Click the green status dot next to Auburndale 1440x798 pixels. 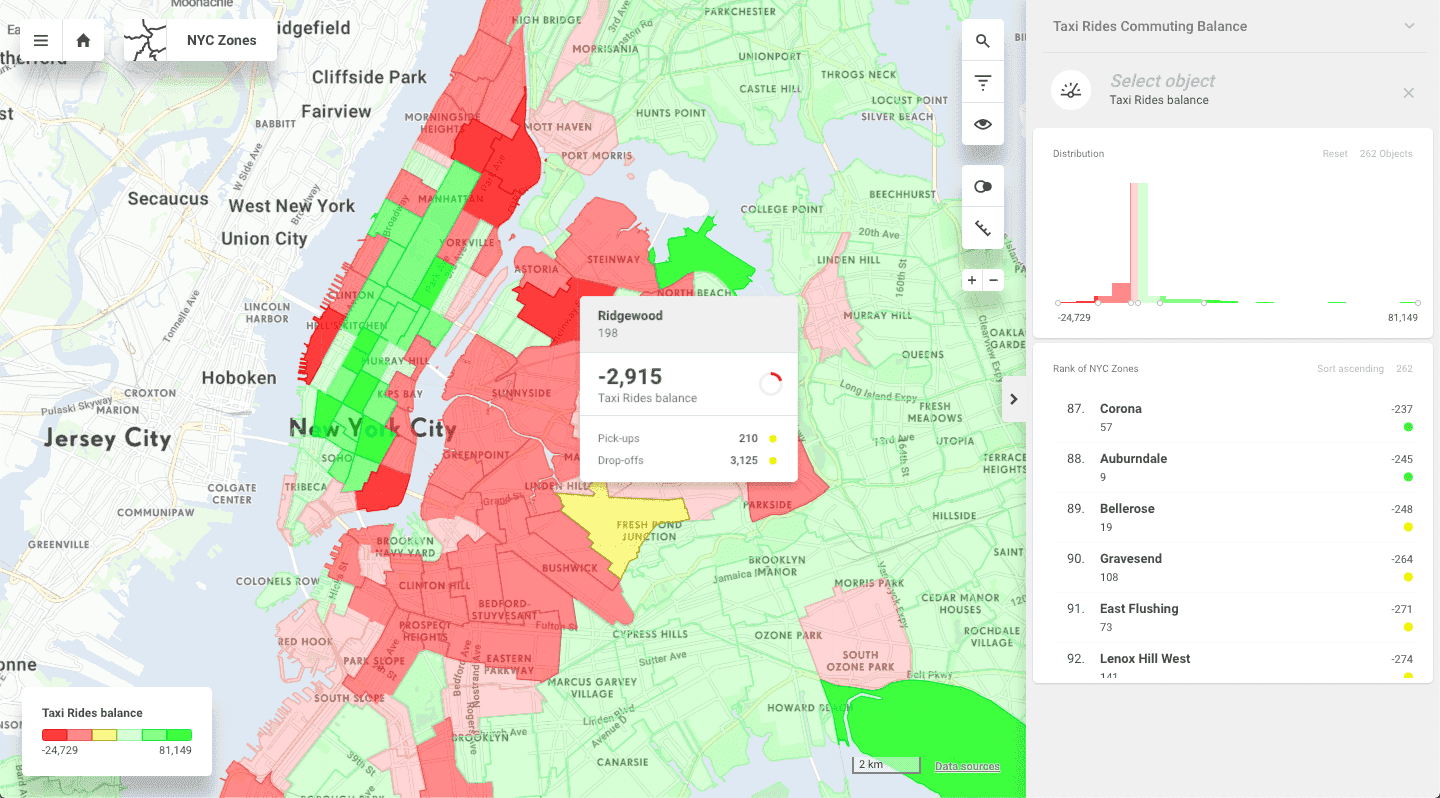[1408, 477]
